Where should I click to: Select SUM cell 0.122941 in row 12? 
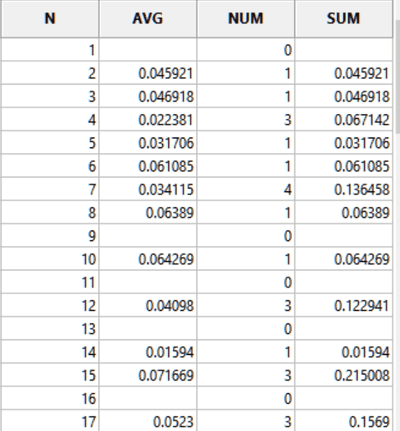pos(343,306)
